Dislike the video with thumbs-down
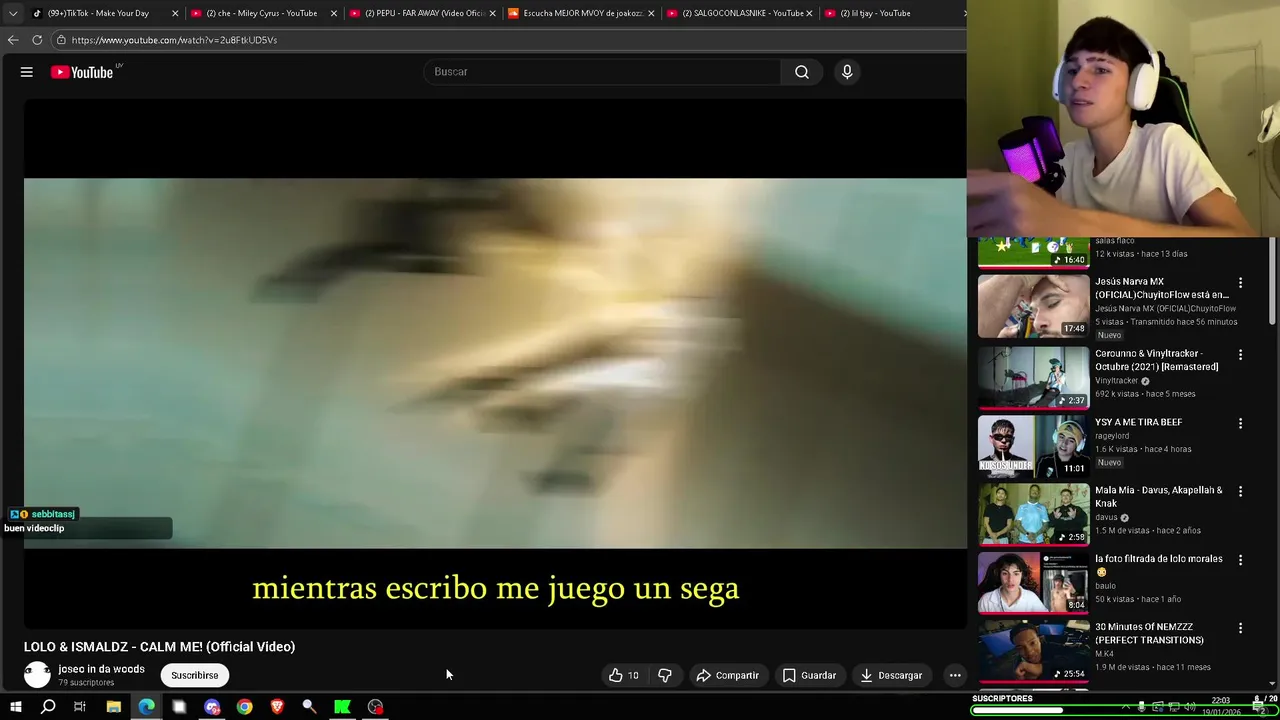This screenshot has height=720, width=1280. click(x=665, y=675)
